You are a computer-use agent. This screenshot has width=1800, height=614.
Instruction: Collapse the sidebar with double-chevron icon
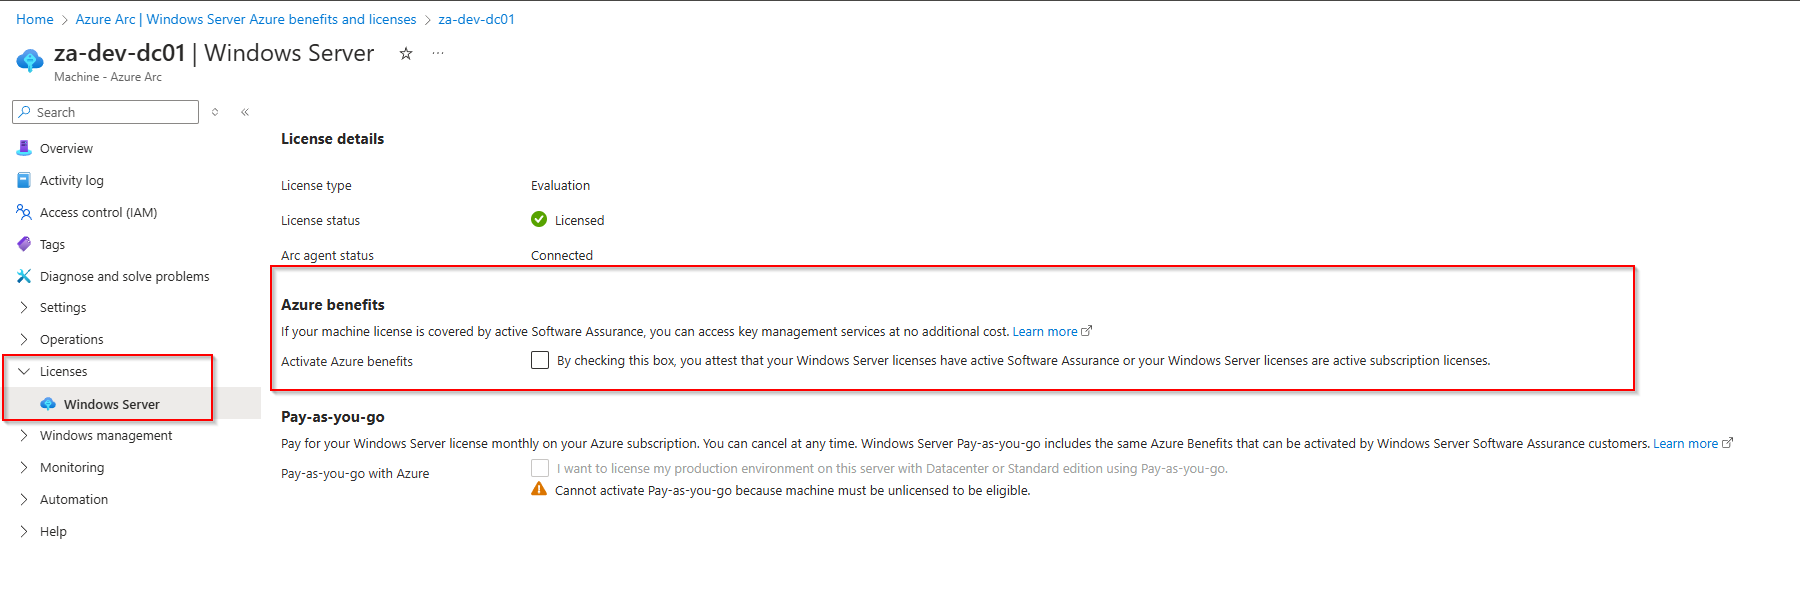click(x=245, y=112)
